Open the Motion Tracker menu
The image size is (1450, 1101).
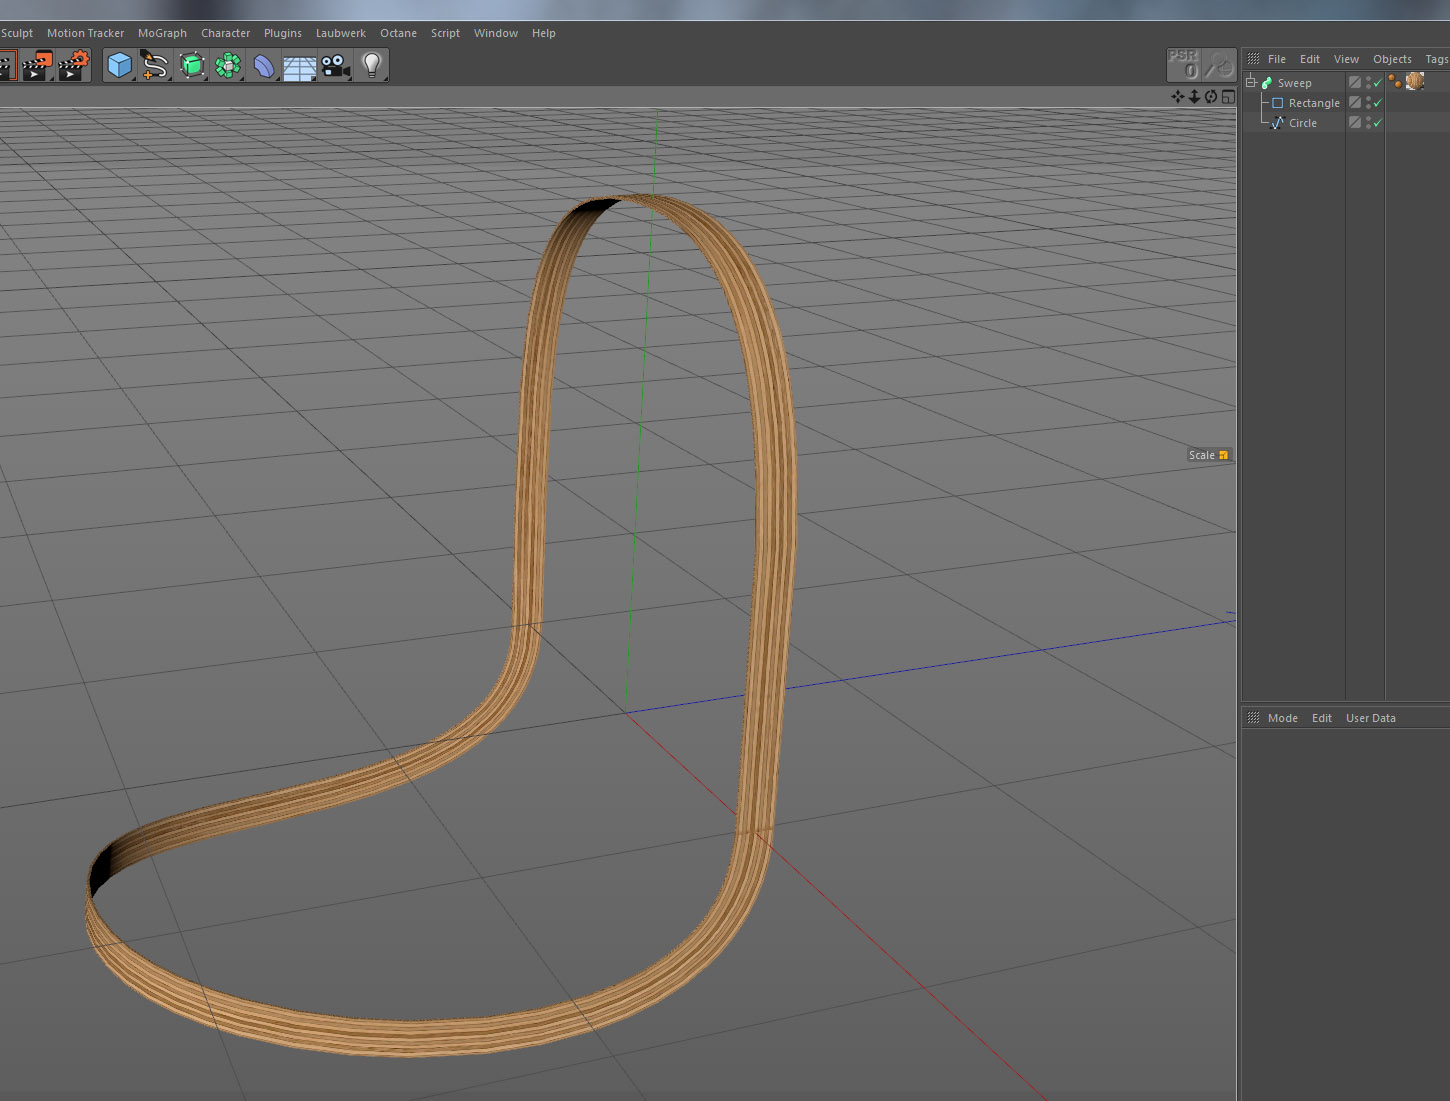click(85, 33)
